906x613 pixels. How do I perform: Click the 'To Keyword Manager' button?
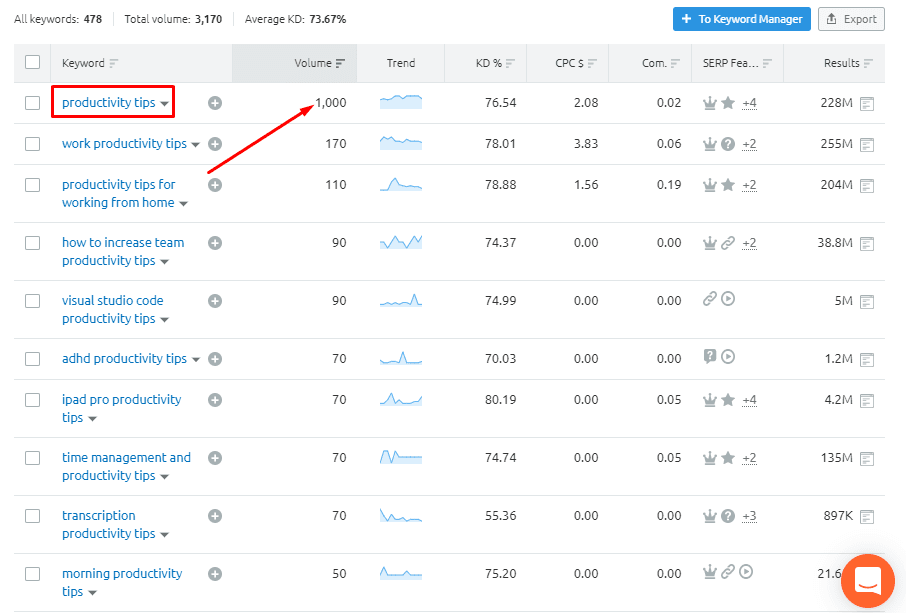click(742, 19)
